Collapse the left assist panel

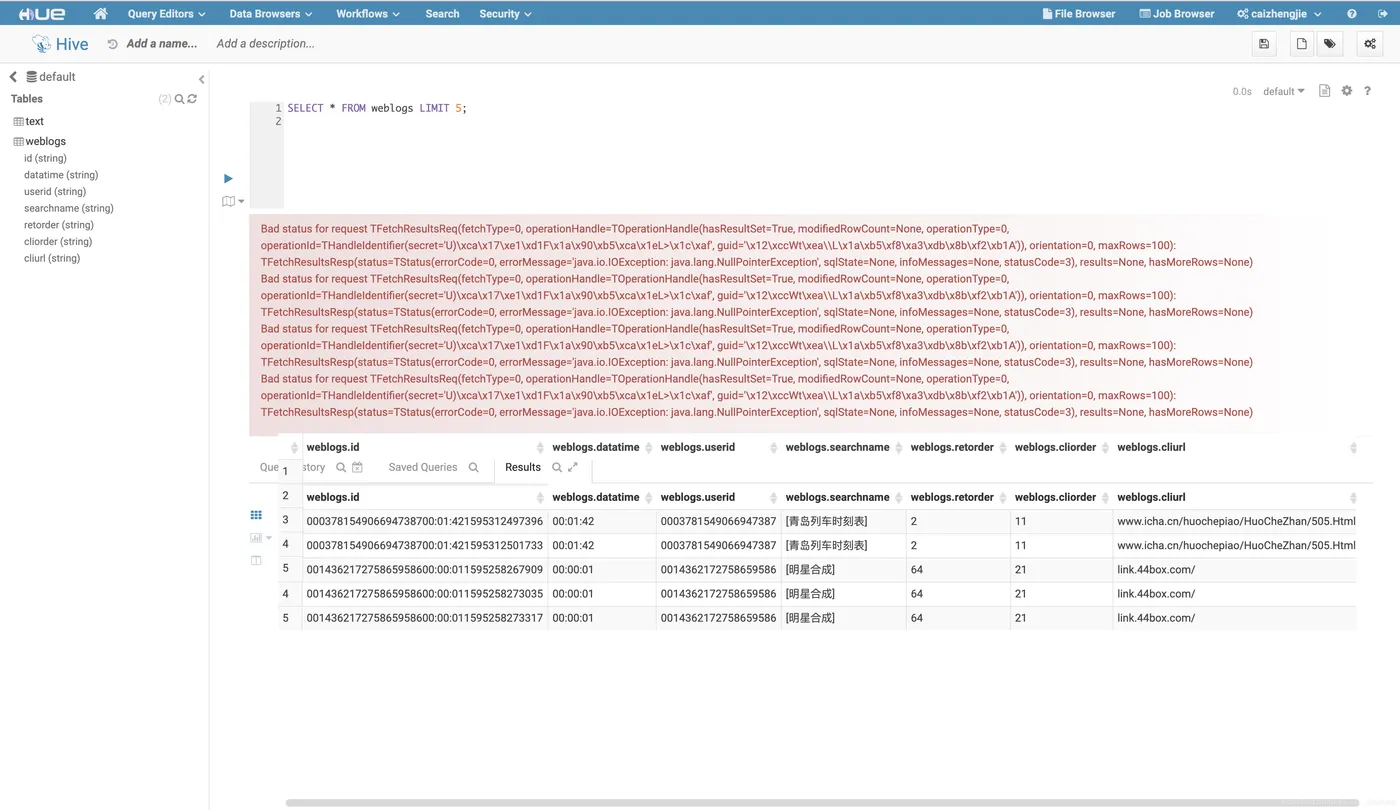pos(201,79)
